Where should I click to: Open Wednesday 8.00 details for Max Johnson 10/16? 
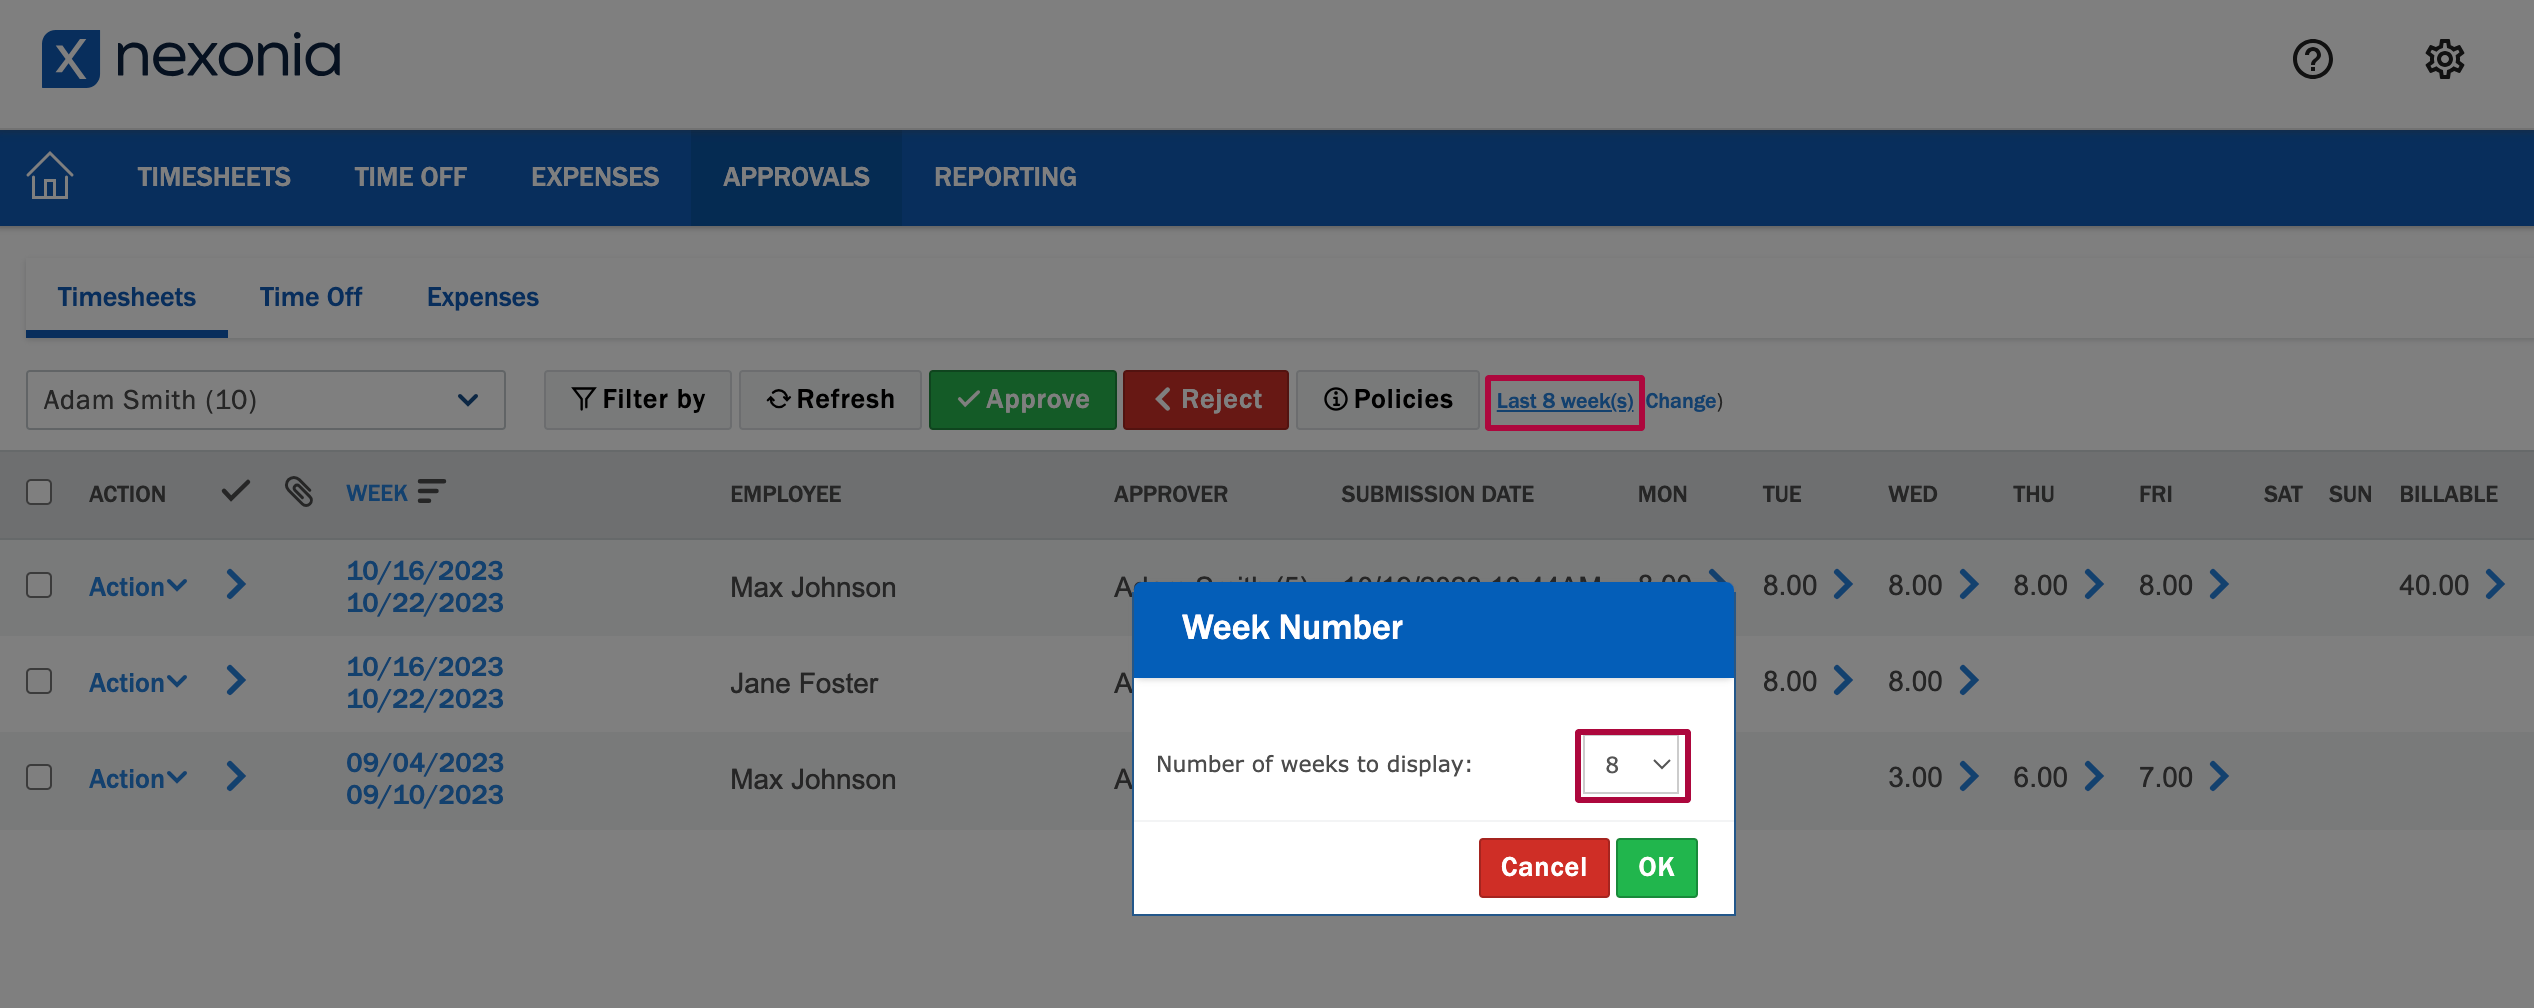(x=1969, y=585)
